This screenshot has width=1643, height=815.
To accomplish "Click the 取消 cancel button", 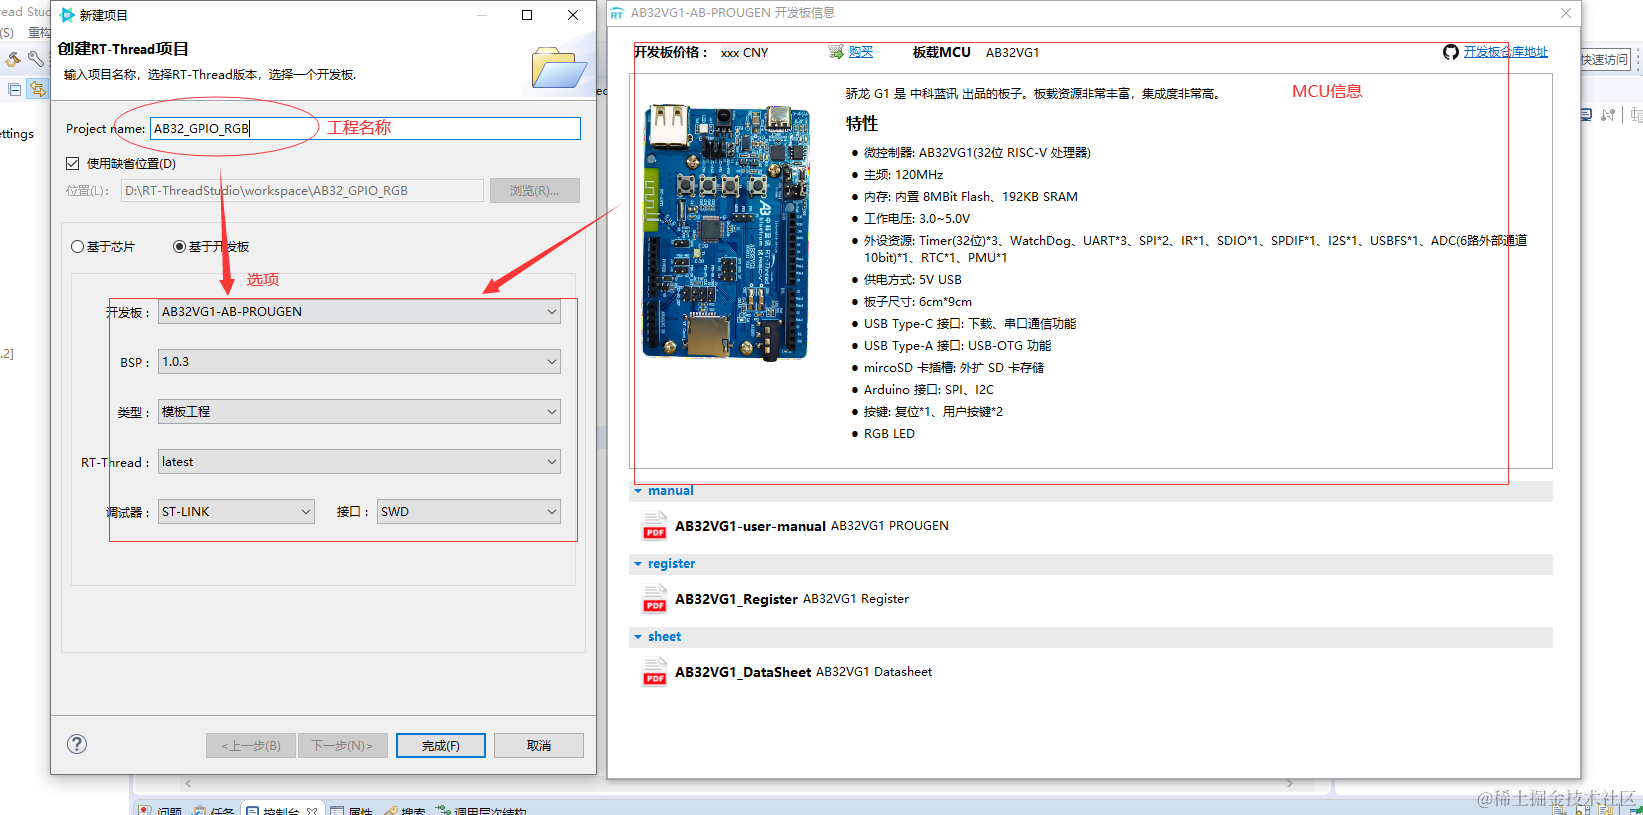I will click(539, 746).
